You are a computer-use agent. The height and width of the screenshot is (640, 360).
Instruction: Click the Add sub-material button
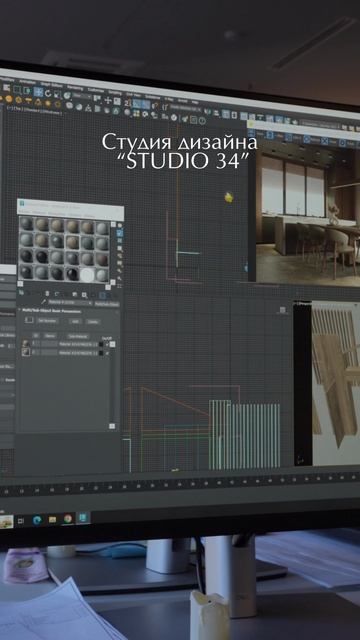coord(76,321)
